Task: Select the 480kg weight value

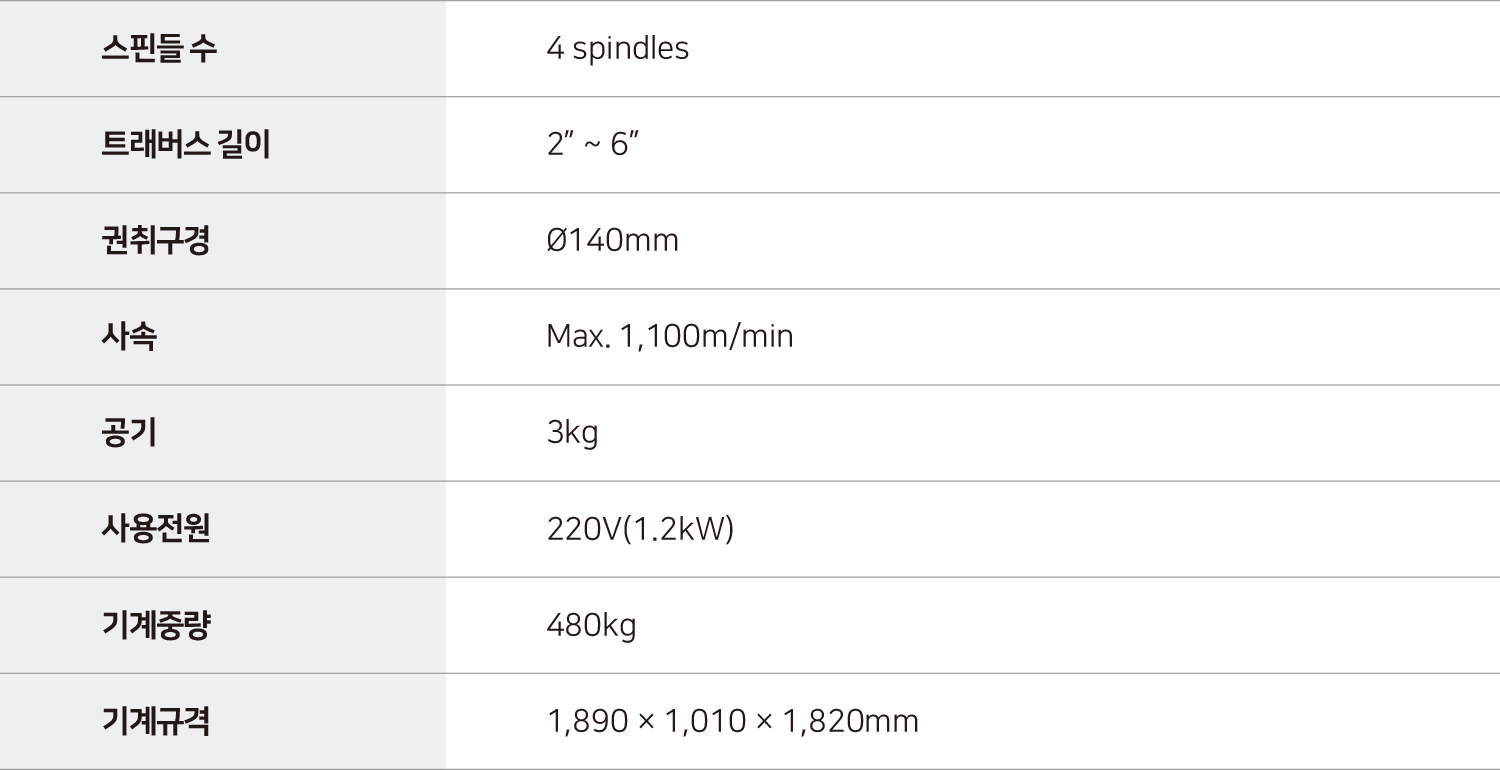Action: (592, 626)
